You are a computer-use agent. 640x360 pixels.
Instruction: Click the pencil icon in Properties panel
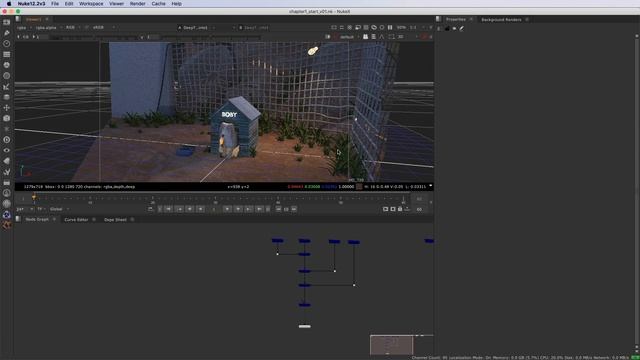[462, 29]
